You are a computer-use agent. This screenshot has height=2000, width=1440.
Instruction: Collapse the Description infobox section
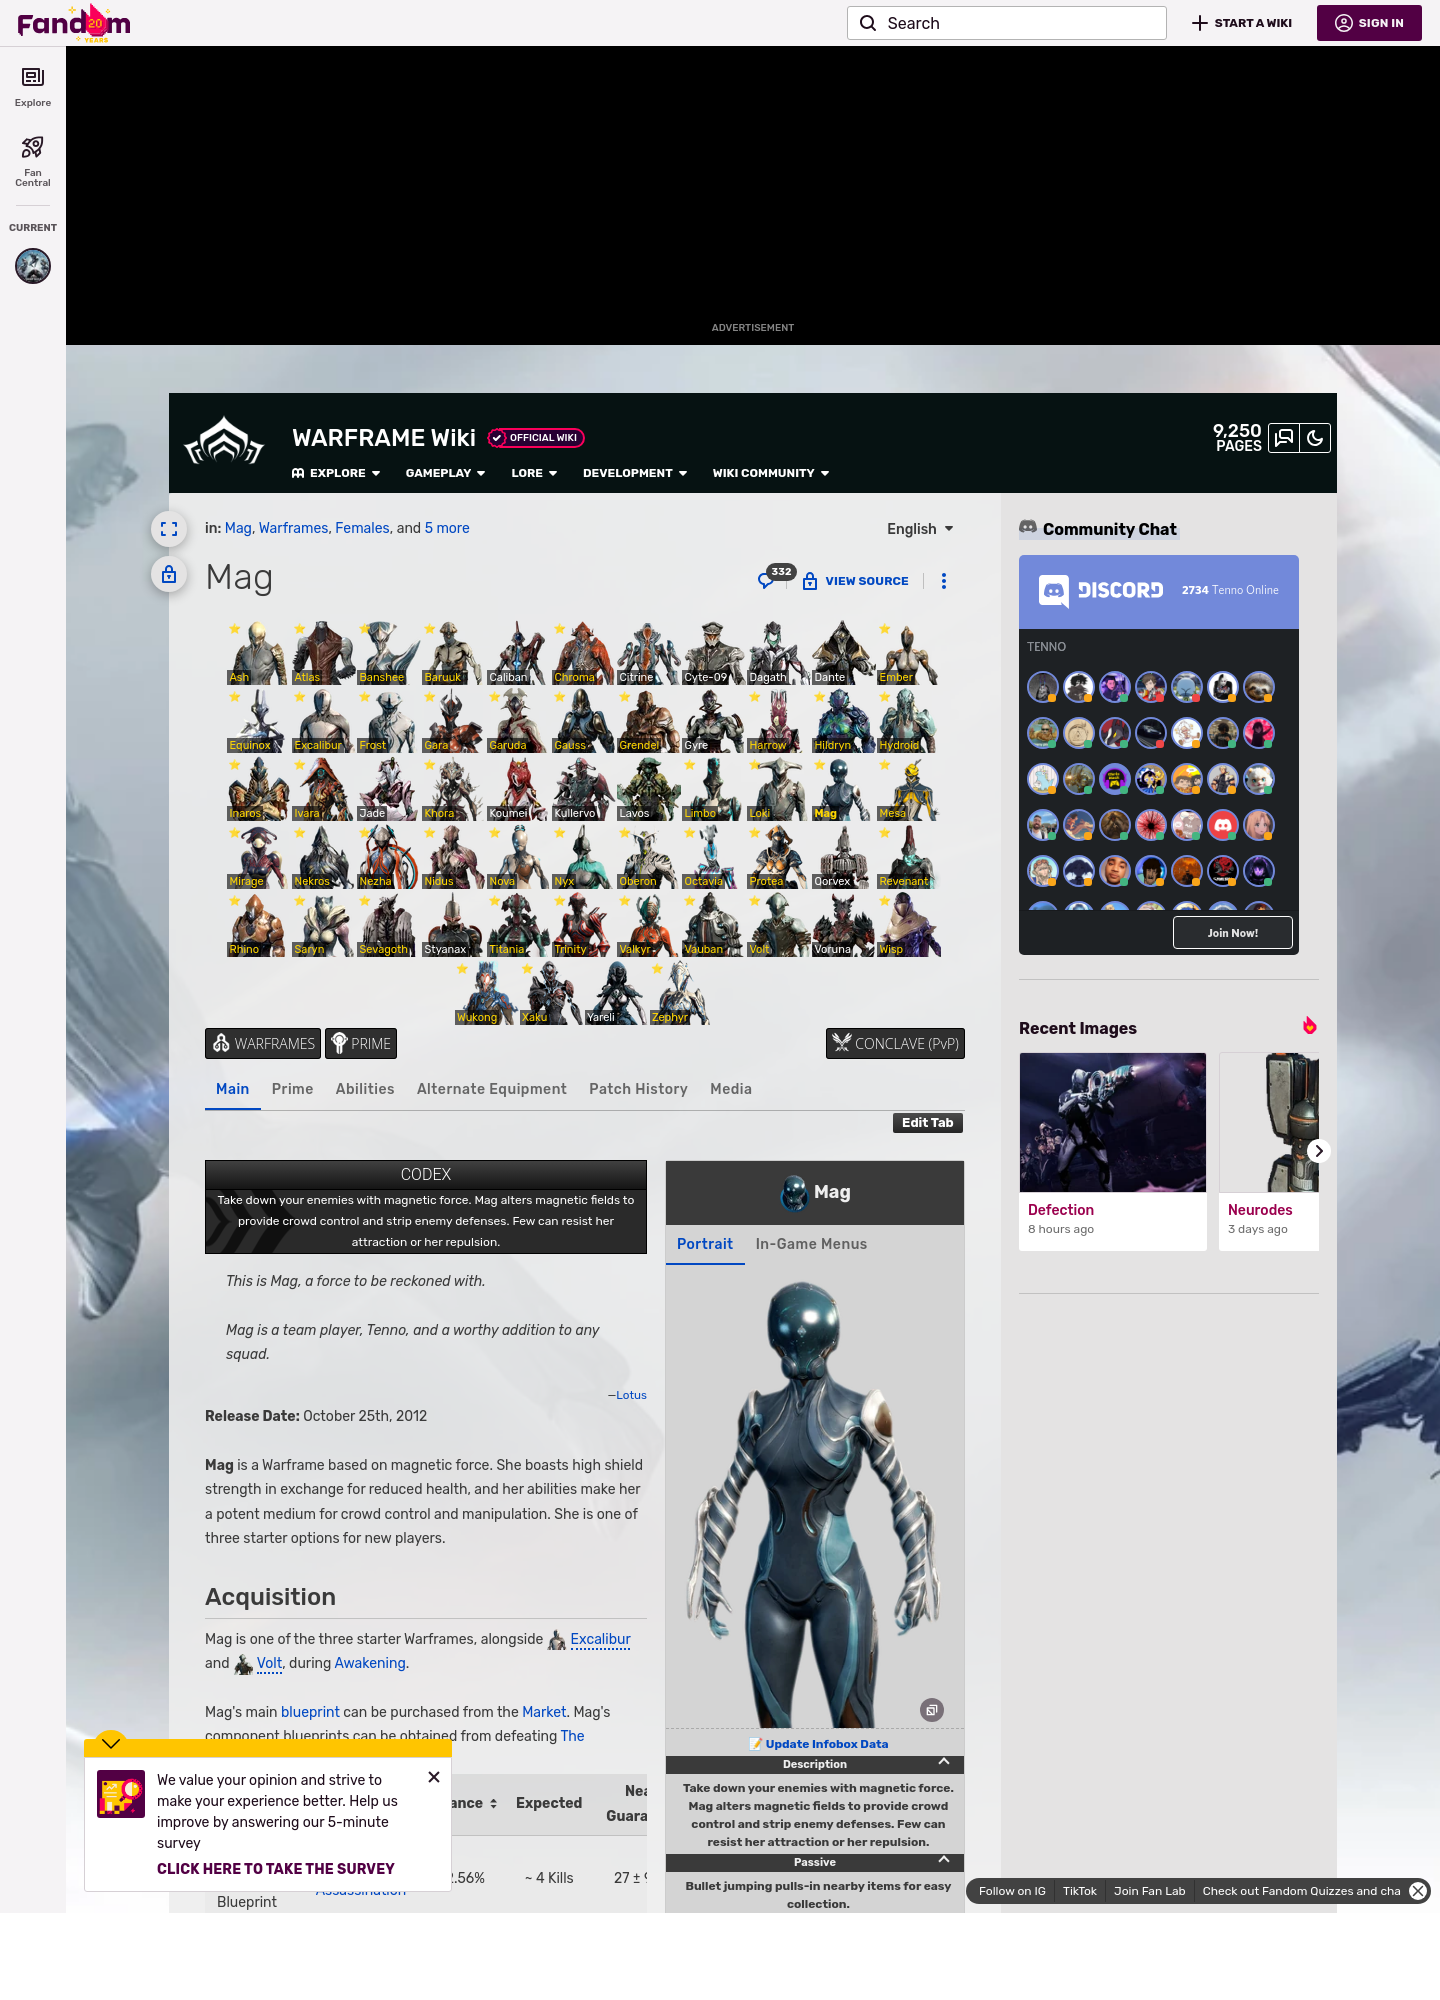(x=943, y=1762)
